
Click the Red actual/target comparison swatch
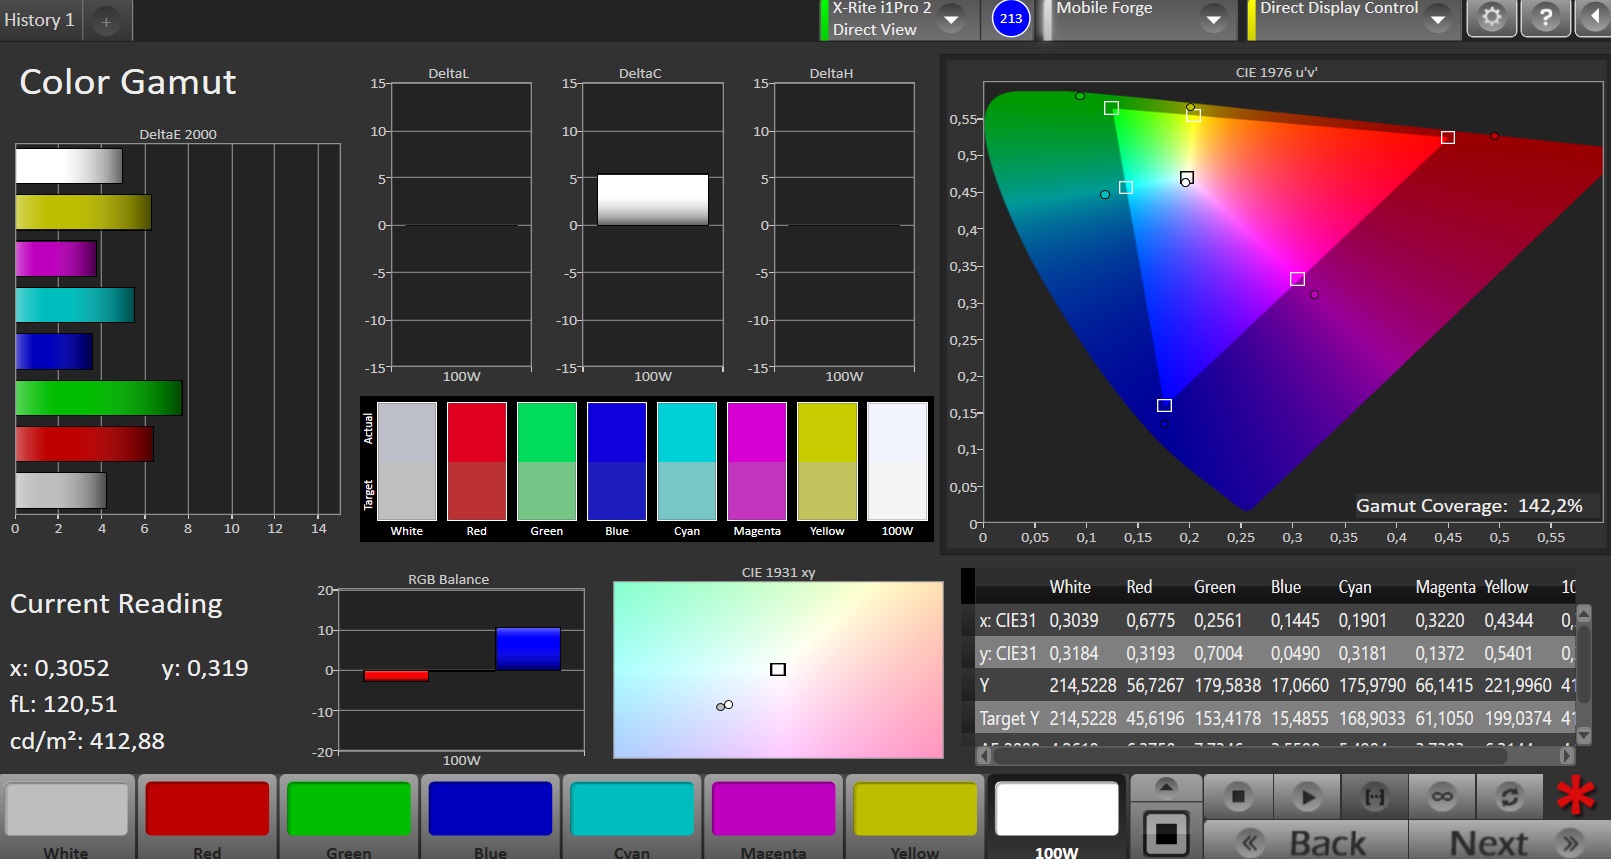[477, 461]
